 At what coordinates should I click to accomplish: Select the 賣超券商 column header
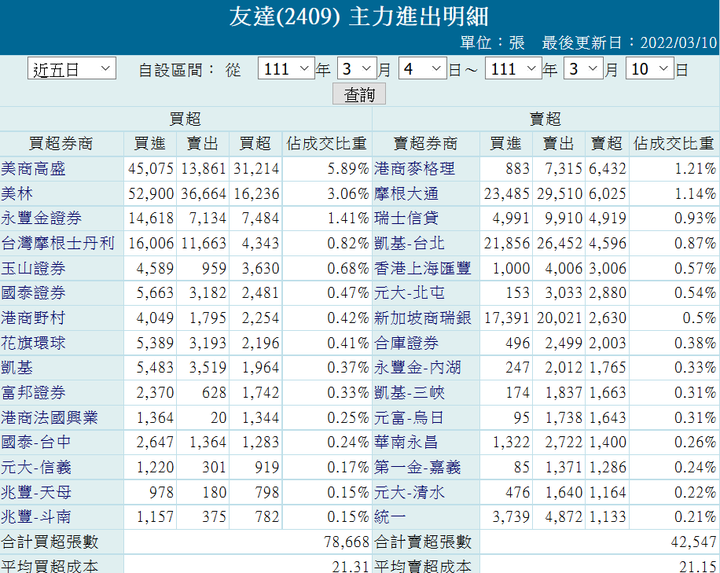tap(426, 144)
